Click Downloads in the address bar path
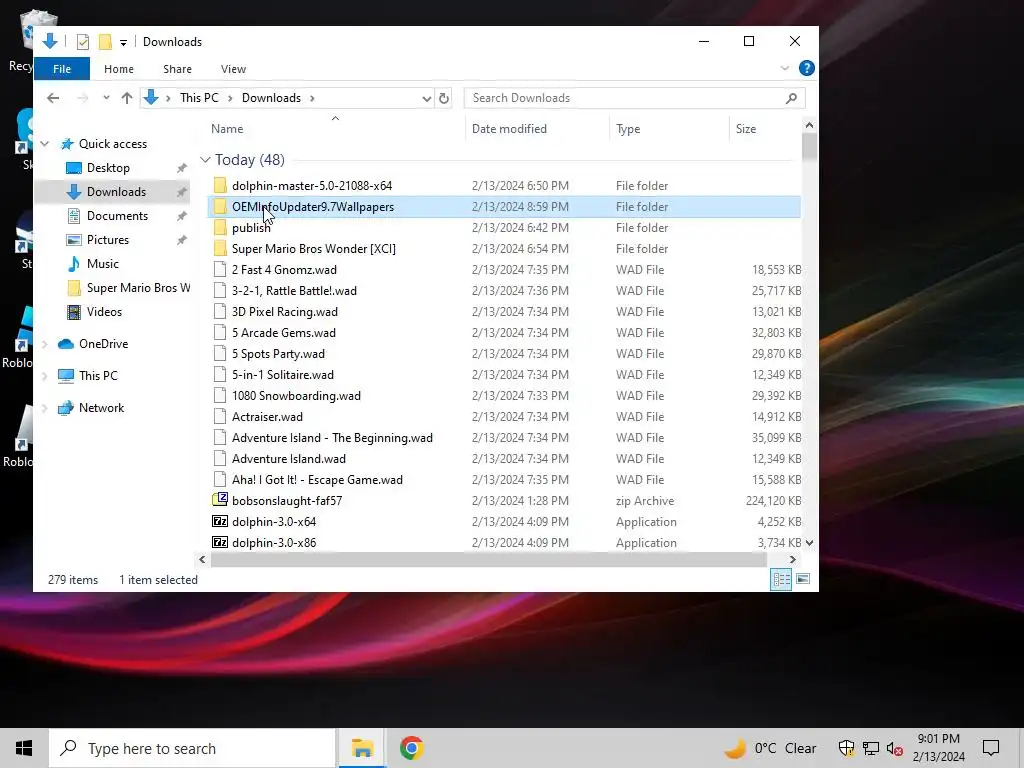 point(271,98)
